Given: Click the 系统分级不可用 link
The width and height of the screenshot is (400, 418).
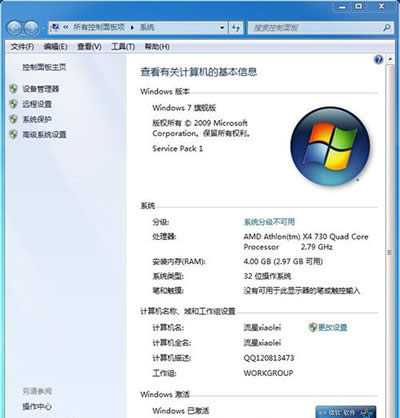Looking at the screenshot, I should 269,222.
